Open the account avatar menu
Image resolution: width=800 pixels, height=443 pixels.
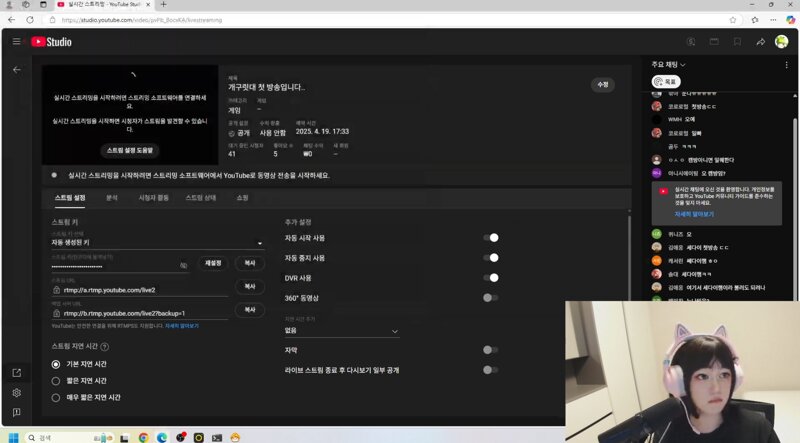781,42
